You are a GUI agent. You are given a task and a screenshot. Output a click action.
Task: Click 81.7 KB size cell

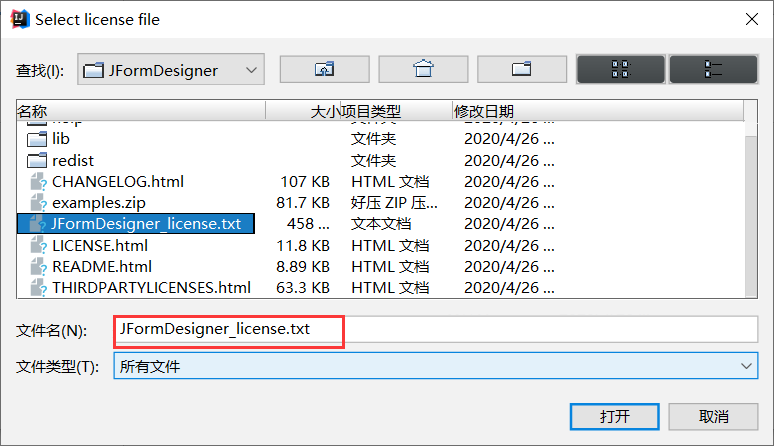click(303, 203)
